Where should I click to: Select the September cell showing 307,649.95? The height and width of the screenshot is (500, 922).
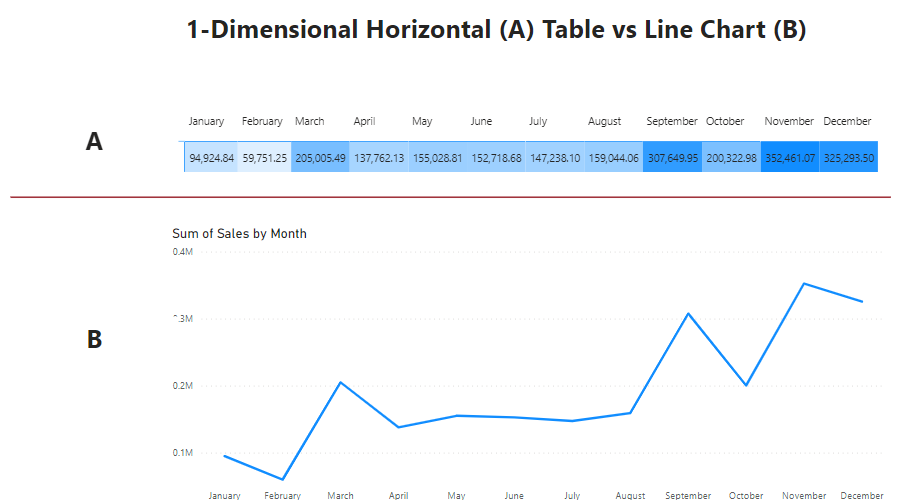tap(673, 158)
